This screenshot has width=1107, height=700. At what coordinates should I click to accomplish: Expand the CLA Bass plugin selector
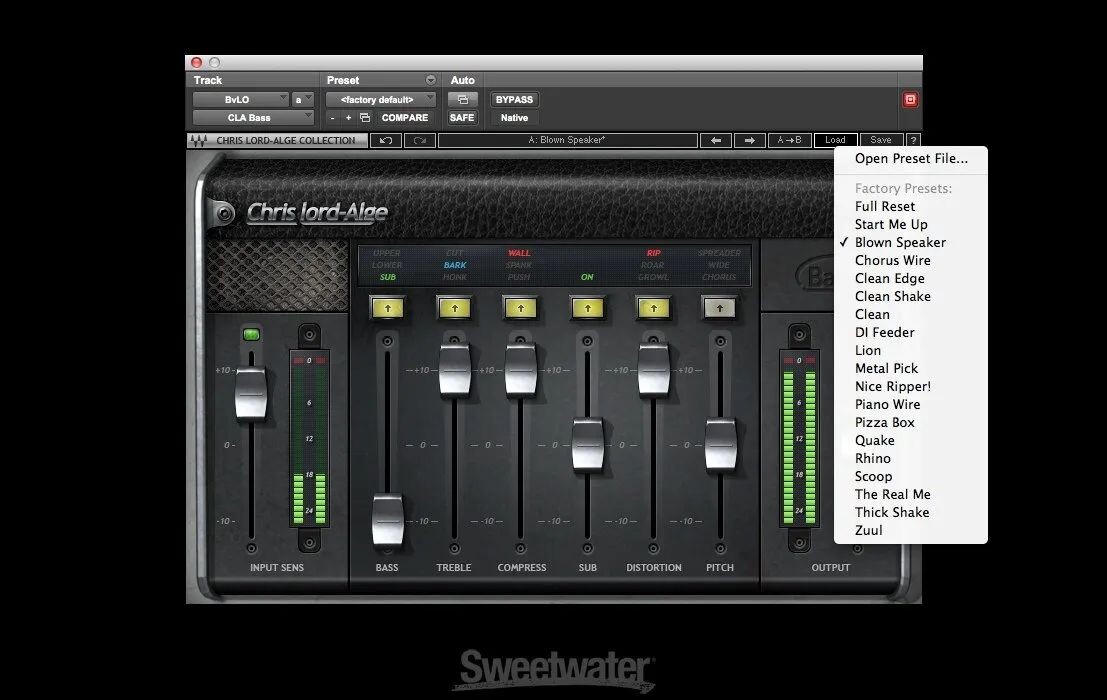click(253, 118)
